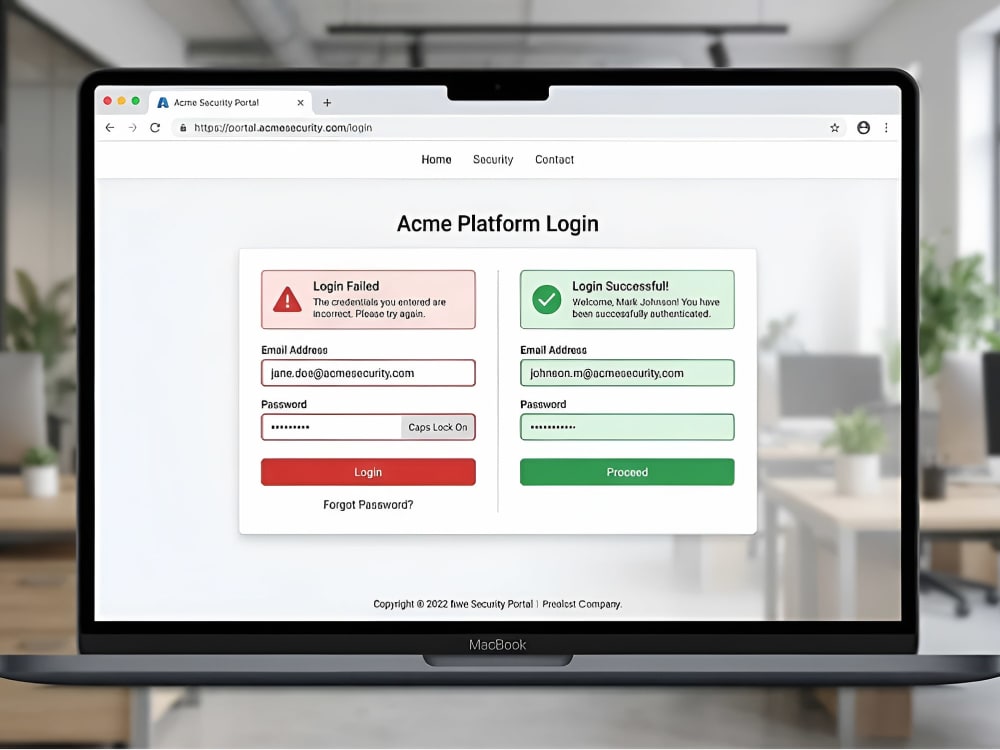The image size is (1000, 750).
Task: Click Password label above Caps Lock field
Action: pos(284,404)
